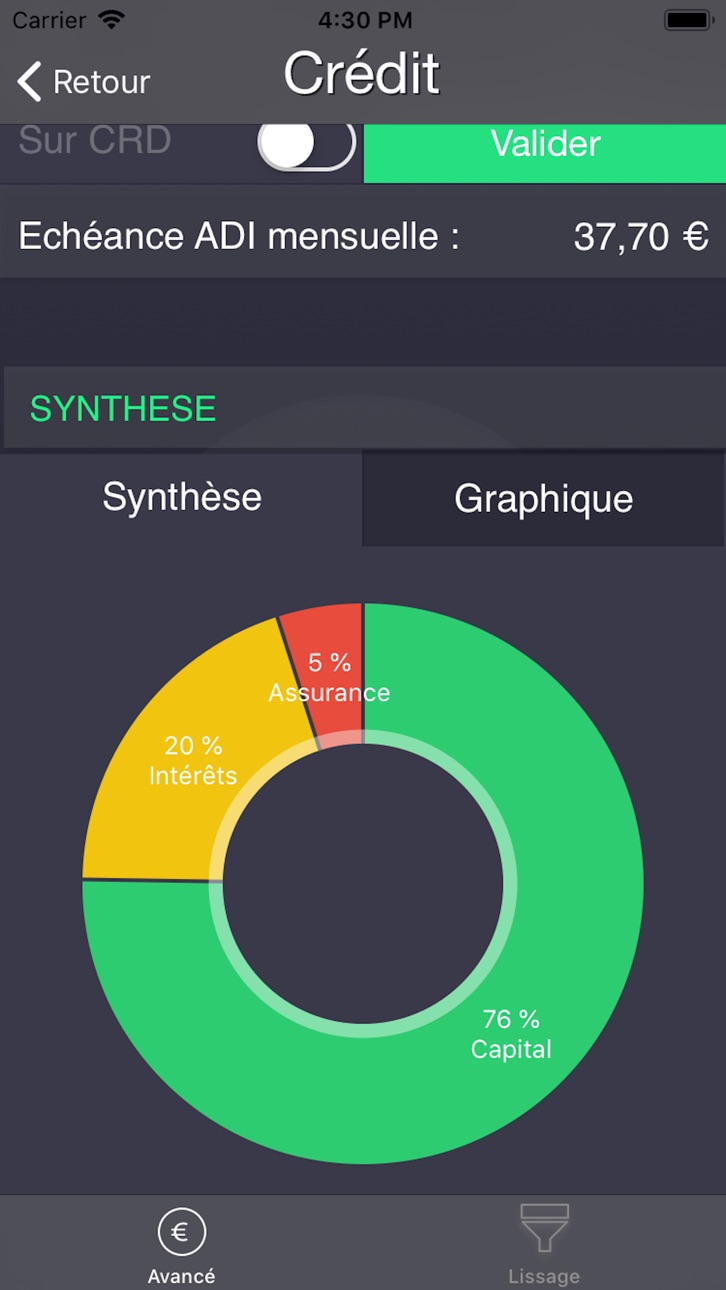The width and height of the screenshot is (726, 1290).
Task: Tap the Crédit page title
Action: [362, 73]
